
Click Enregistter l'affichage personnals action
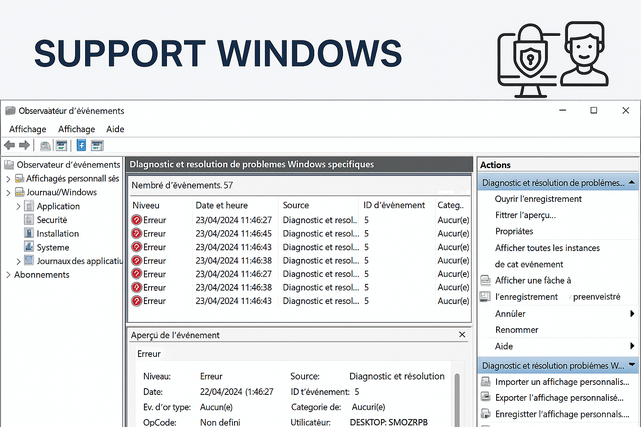[562, 414]
